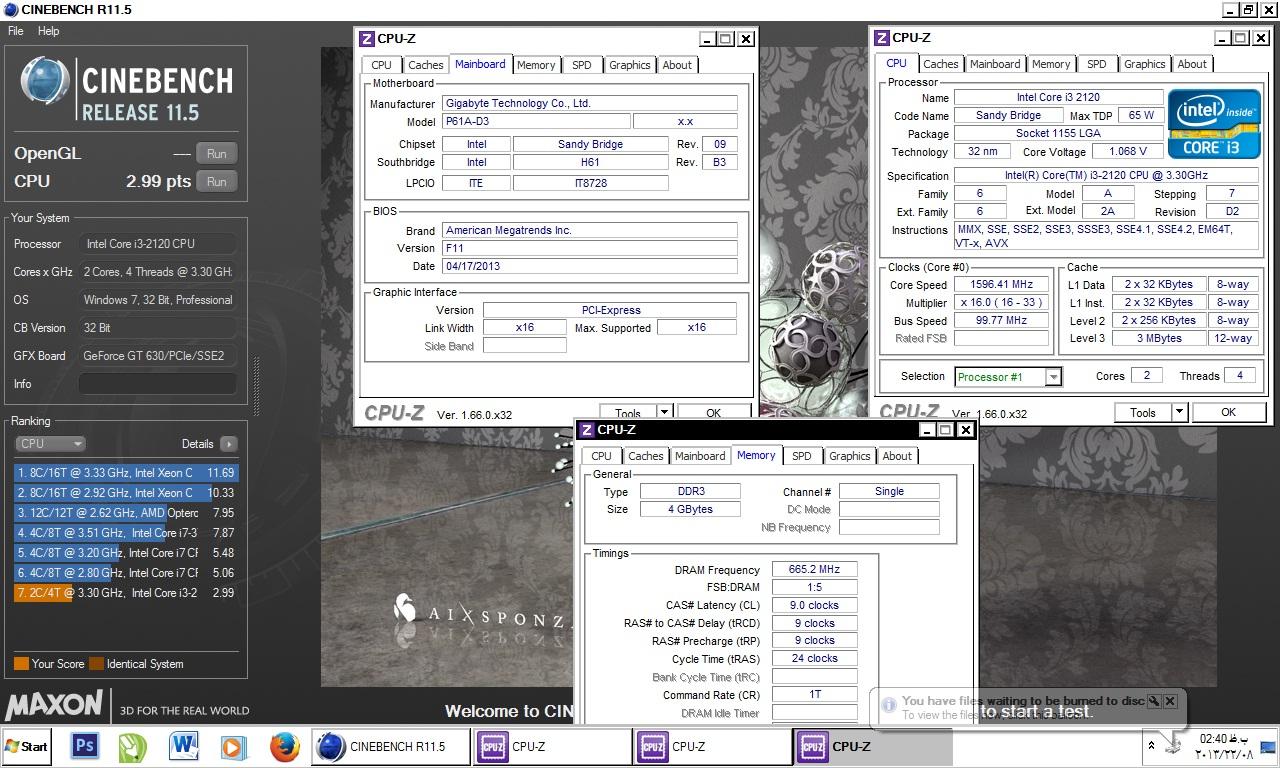Activate the first CPU-Z taskbar entry
This screenshot has width=1280, height=768.
[553, 746]
